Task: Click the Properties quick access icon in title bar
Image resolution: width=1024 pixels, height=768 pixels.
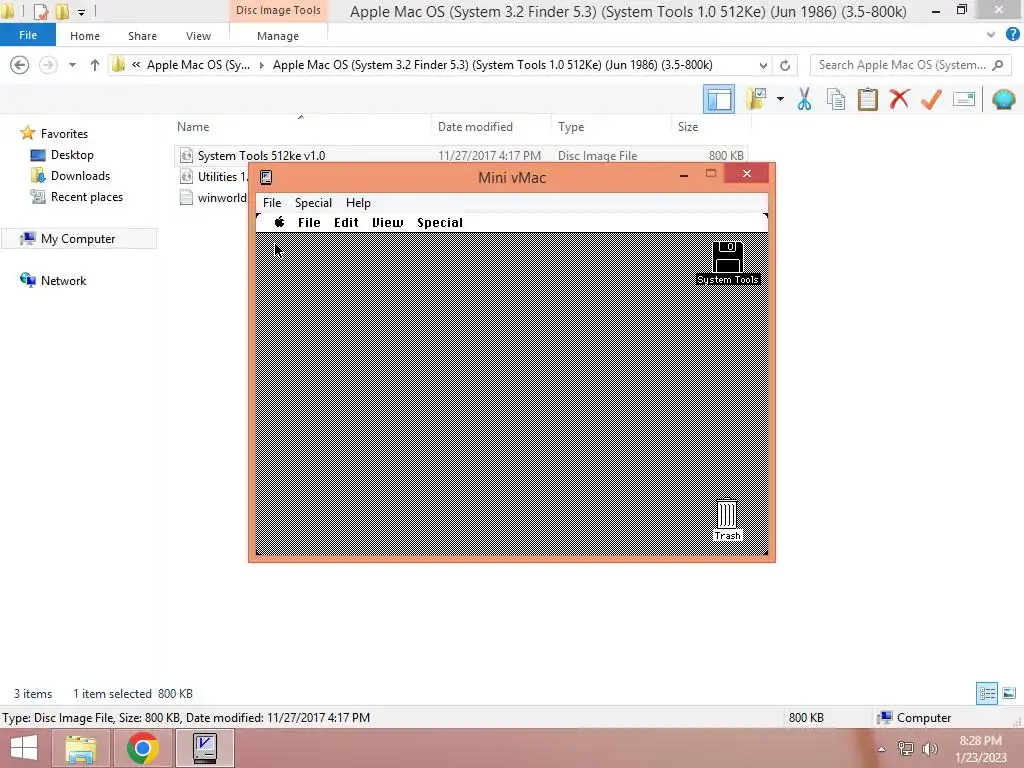Action: point(41,11)
